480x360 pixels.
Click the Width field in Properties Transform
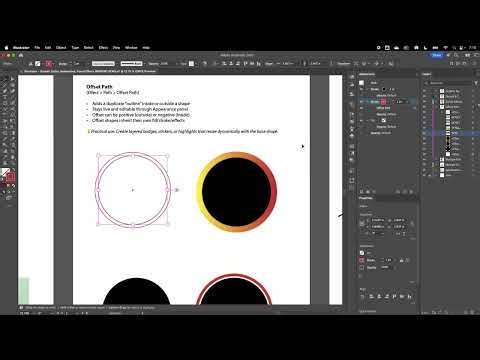399,220
